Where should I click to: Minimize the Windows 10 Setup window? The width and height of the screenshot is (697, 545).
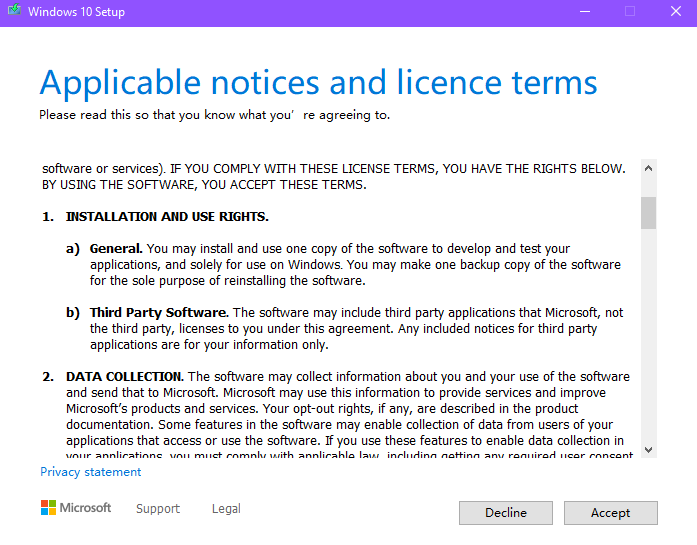pyautogui.click(x=584, y=12)
